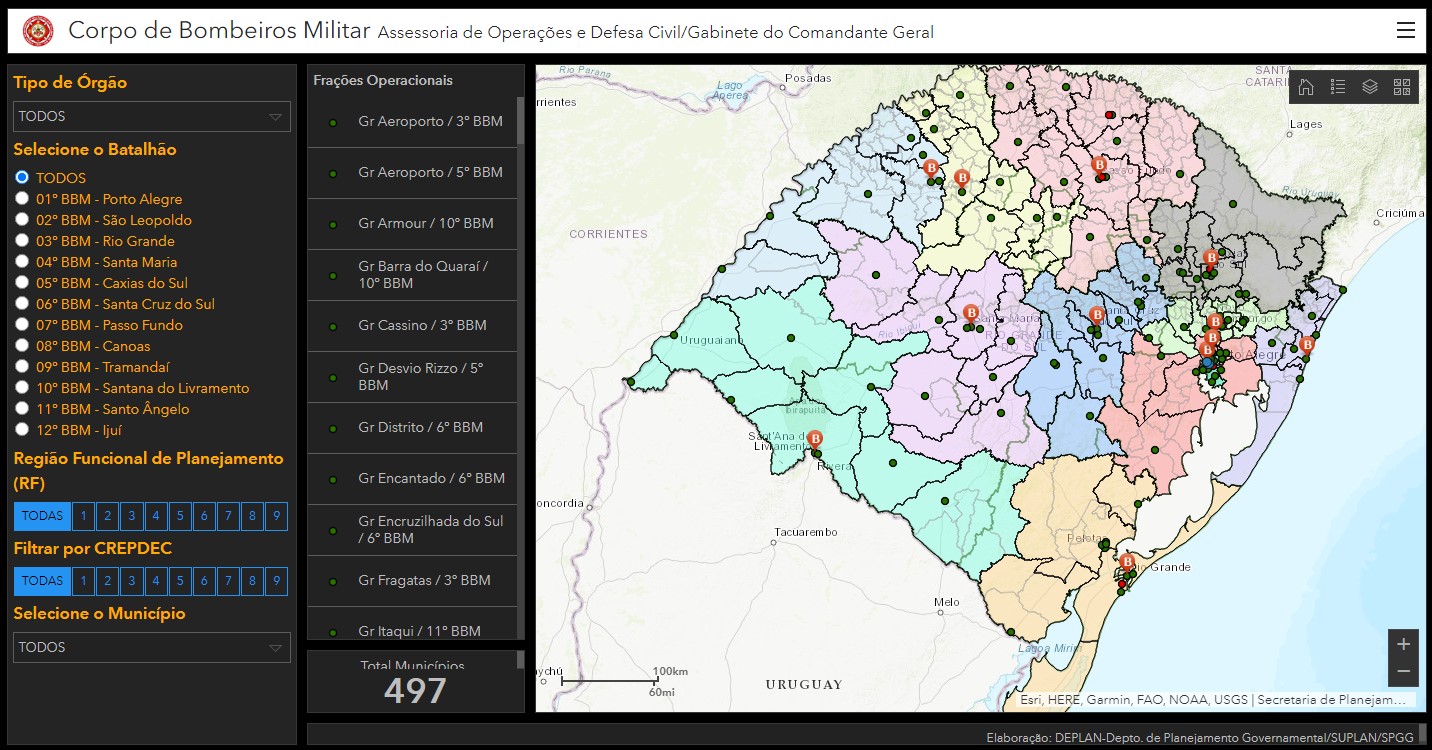Viewport: 1432px width, 750px height.
Task: Select Região Funcional filter number 5
Action: [180, 516]
